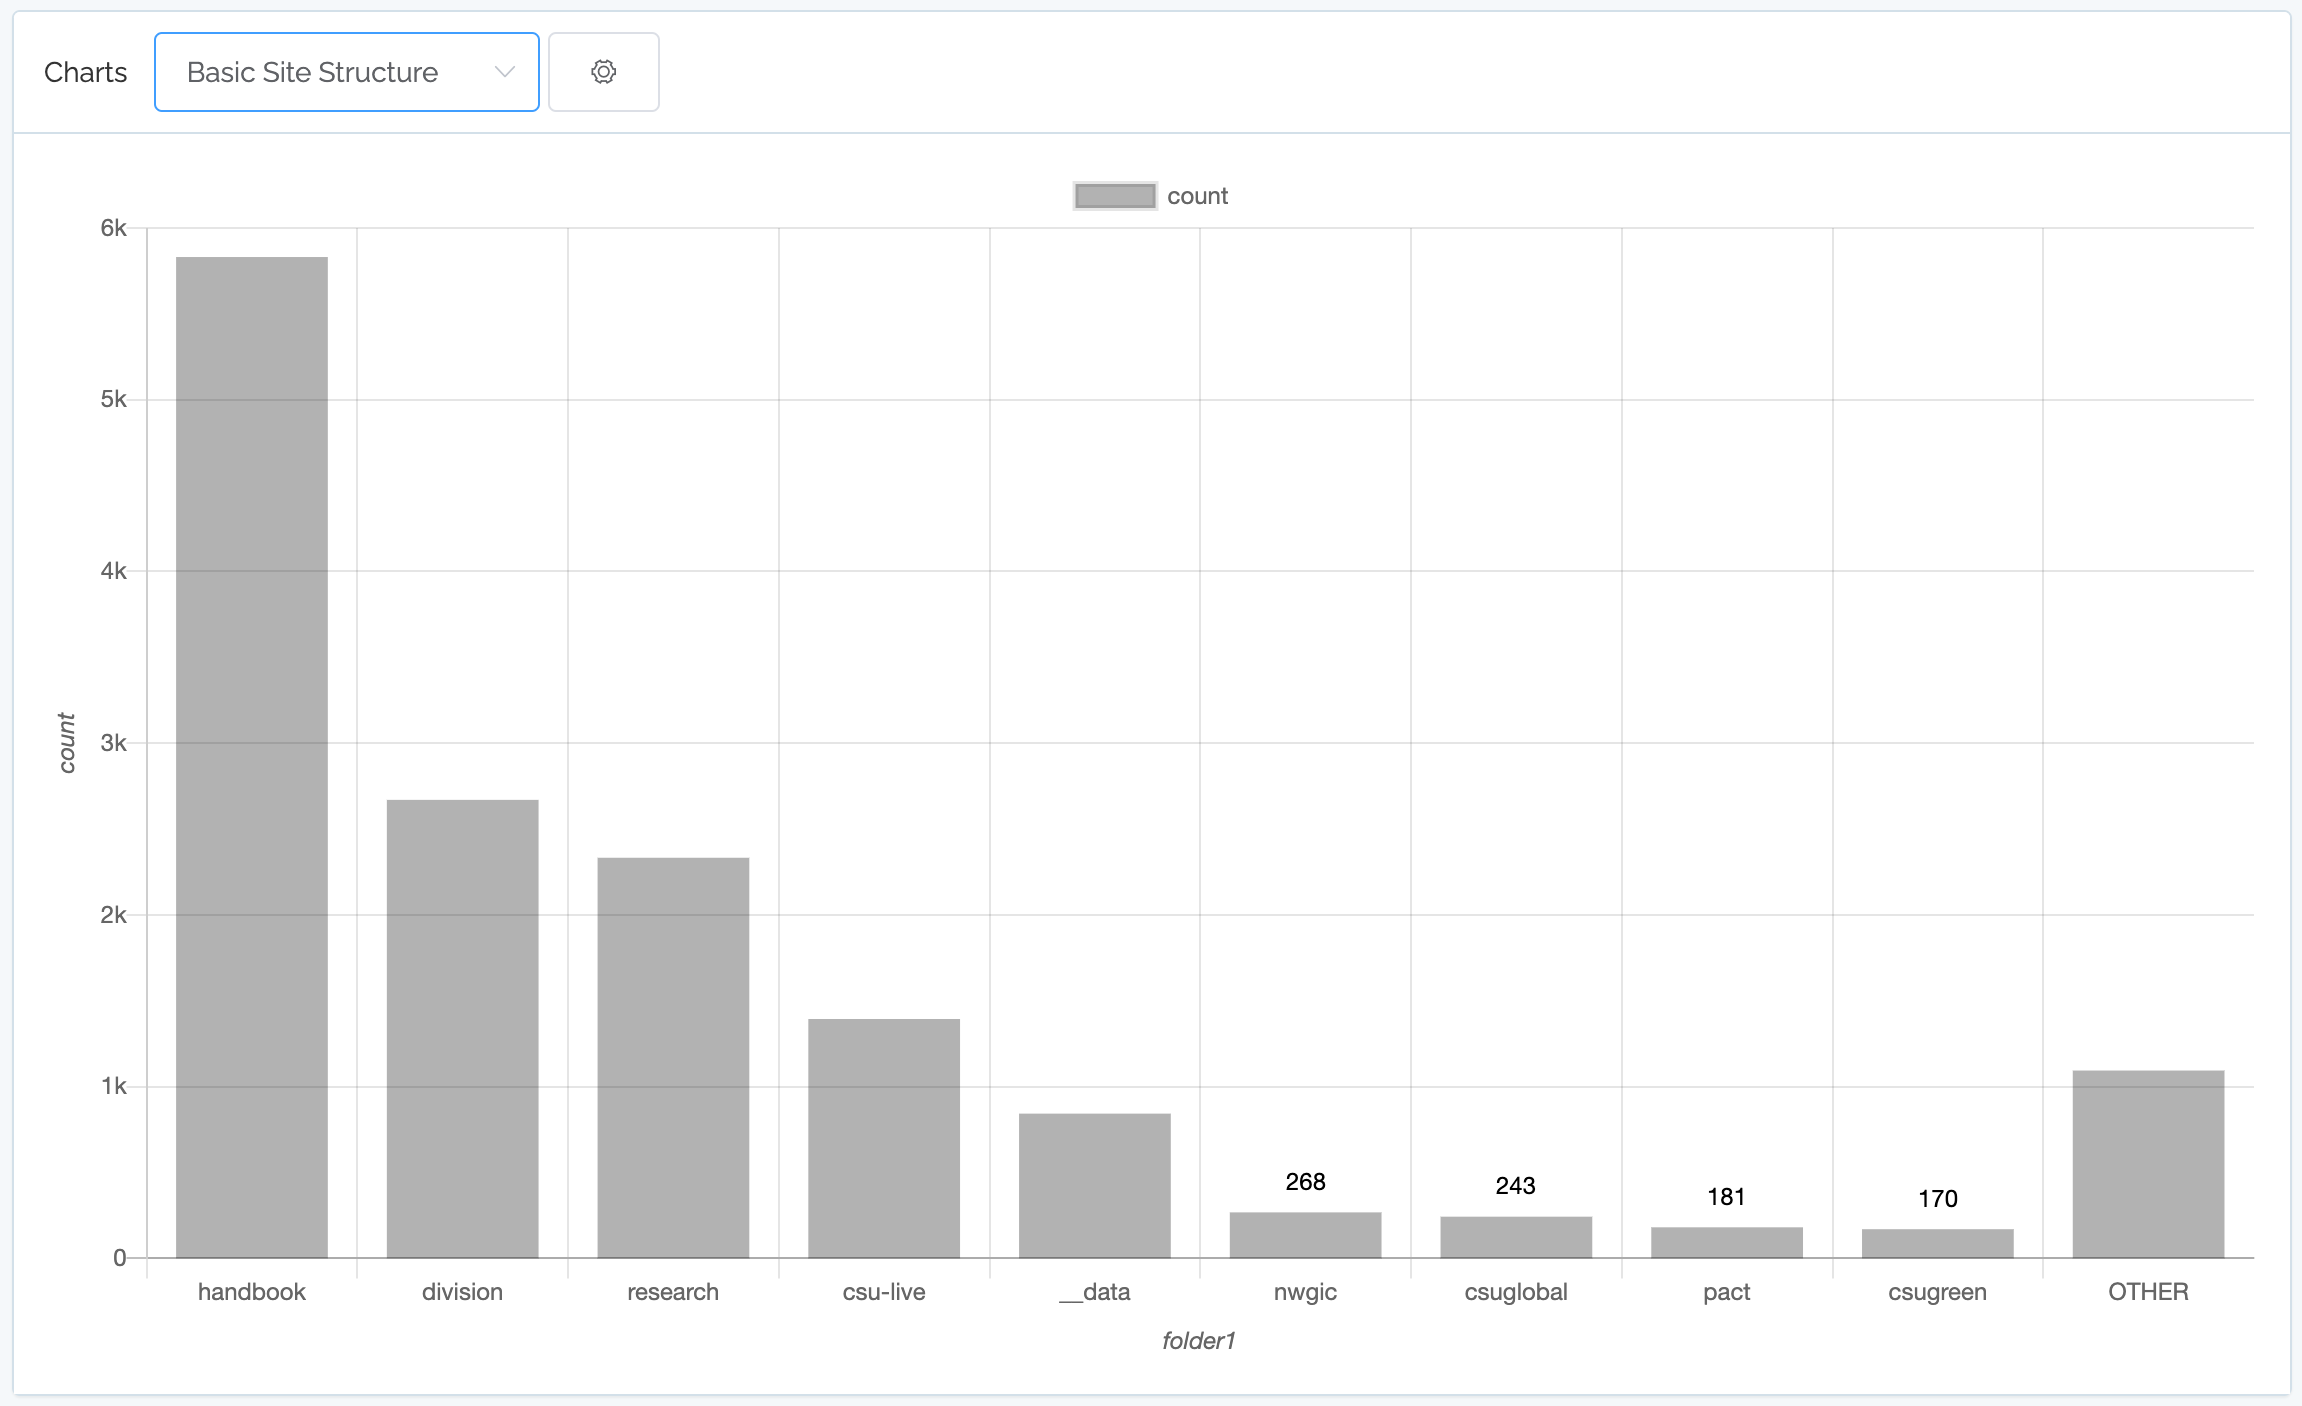Screen dimensions: 2302x1406
Task: Click the division axis label
Action: (462, 1292)
